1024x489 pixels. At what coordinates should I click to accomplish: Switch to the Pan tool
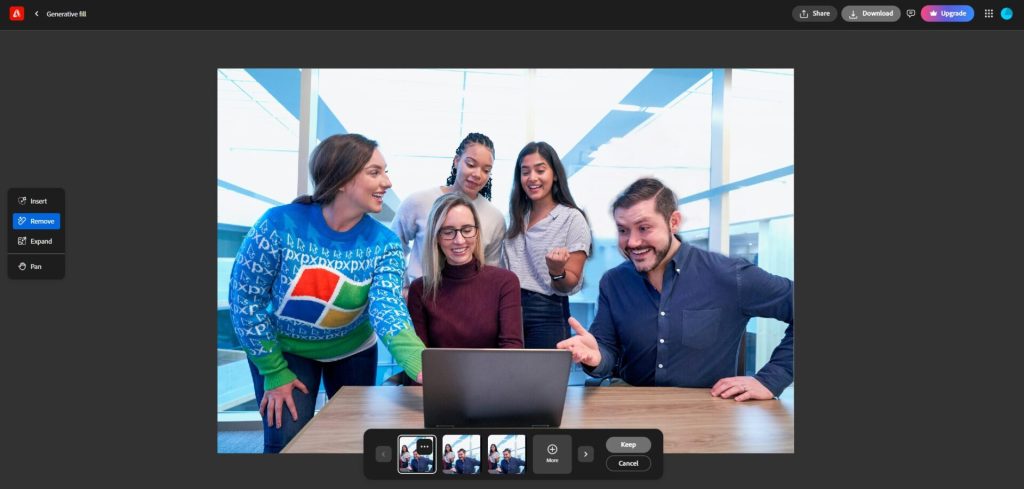click(36, 267)
